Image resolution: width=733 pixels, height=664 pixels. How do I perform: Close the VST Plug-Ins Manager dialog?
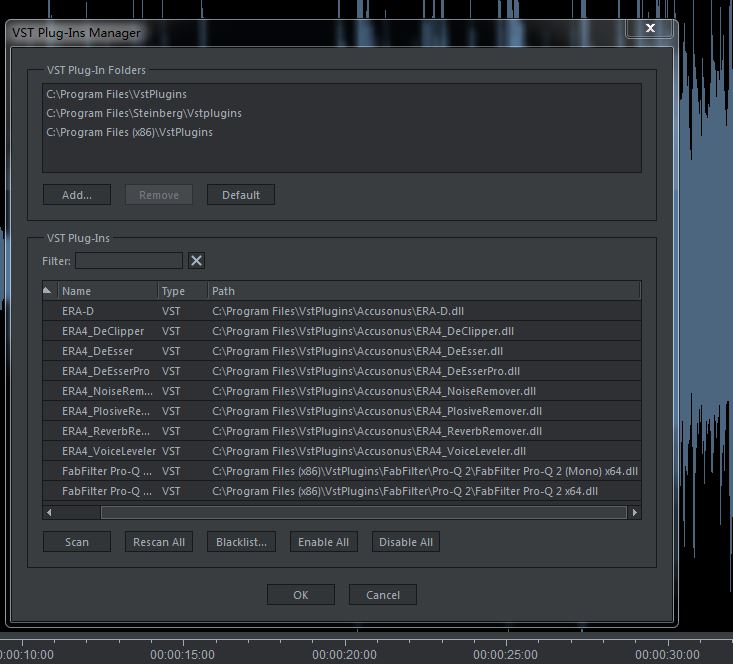click(650, 29)
